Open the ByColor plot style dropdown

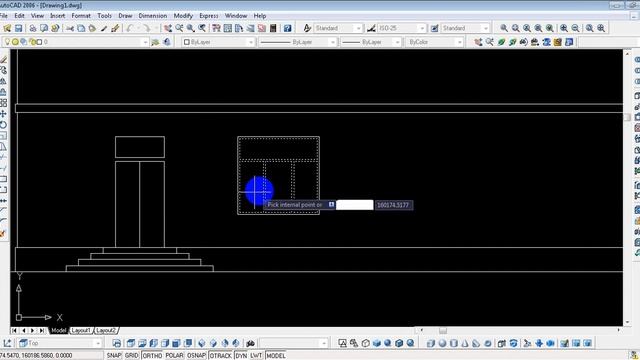tap(434, 42)
